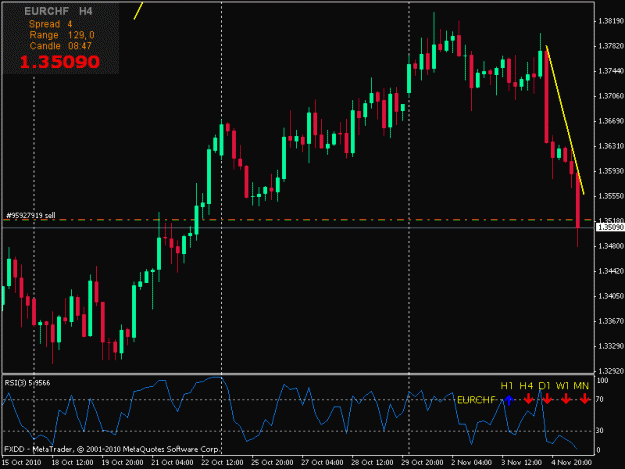
Task: Select the MN timeframe label
Action: pyautogui.click(x=581, y=386)
